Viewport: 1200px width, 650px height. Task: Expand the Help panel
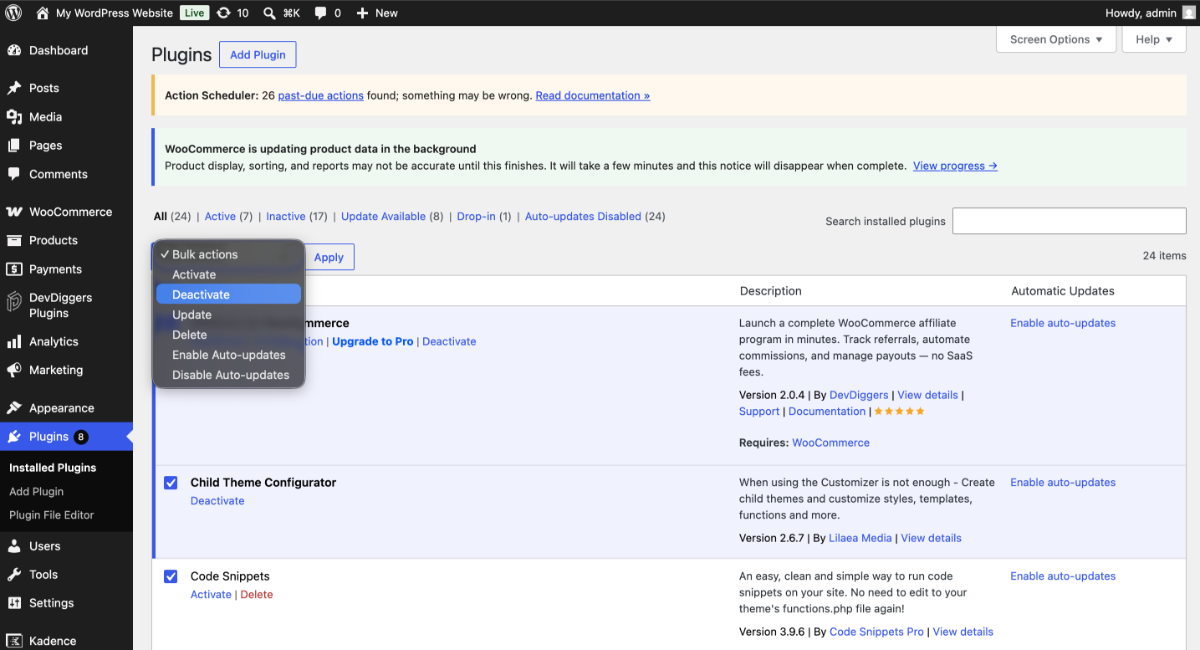pos(1154,40)
